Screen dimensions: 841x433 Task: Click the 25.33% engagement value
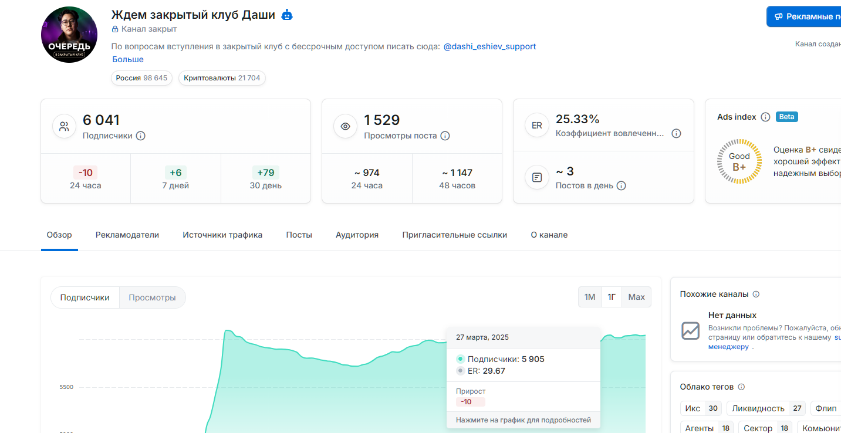[x=577, y=119]
